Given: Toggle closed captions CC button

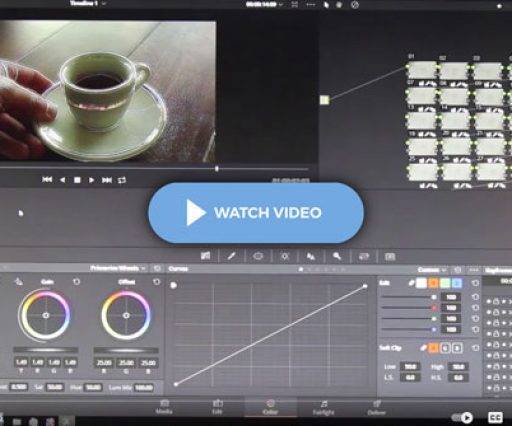Looking at the screenshot, I should pyautogui.click(x=495, y=417).
